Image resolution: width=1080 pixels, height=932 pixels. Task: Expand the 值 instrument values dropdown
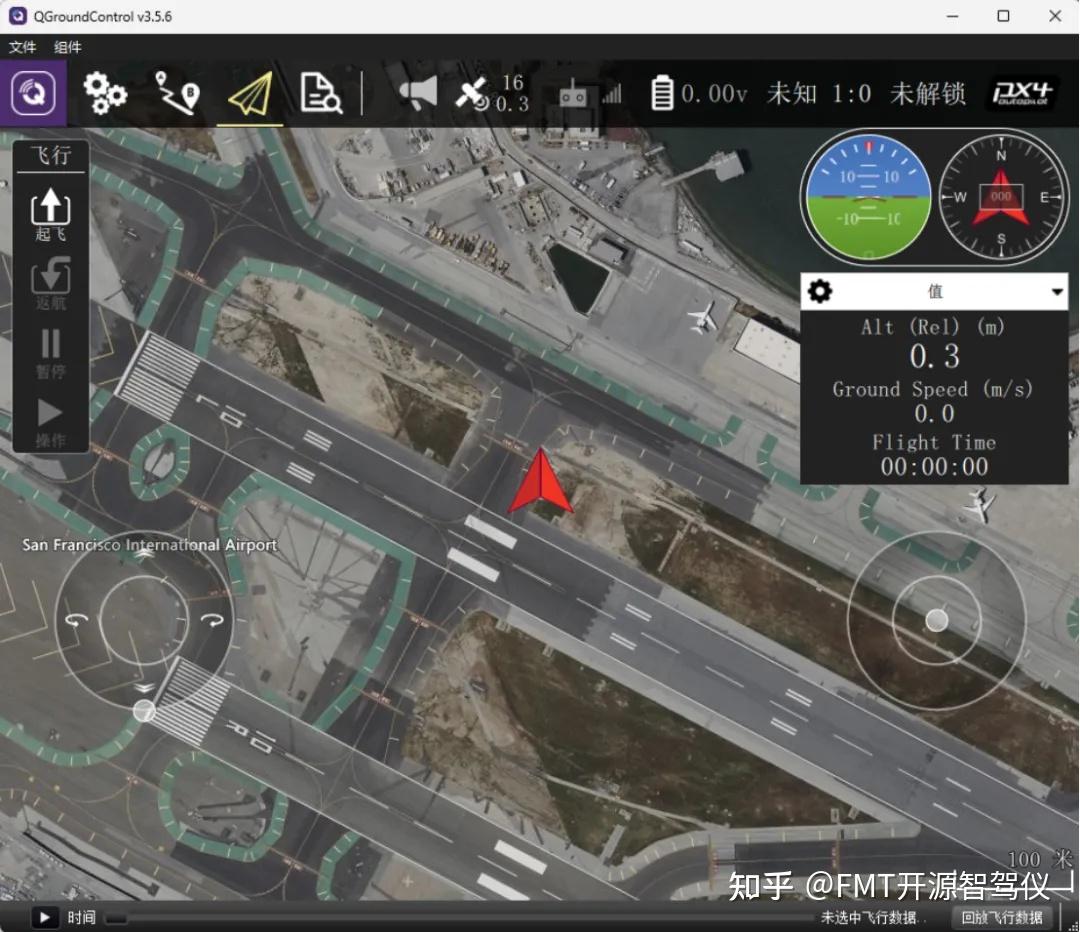(x=1057, y=291)
